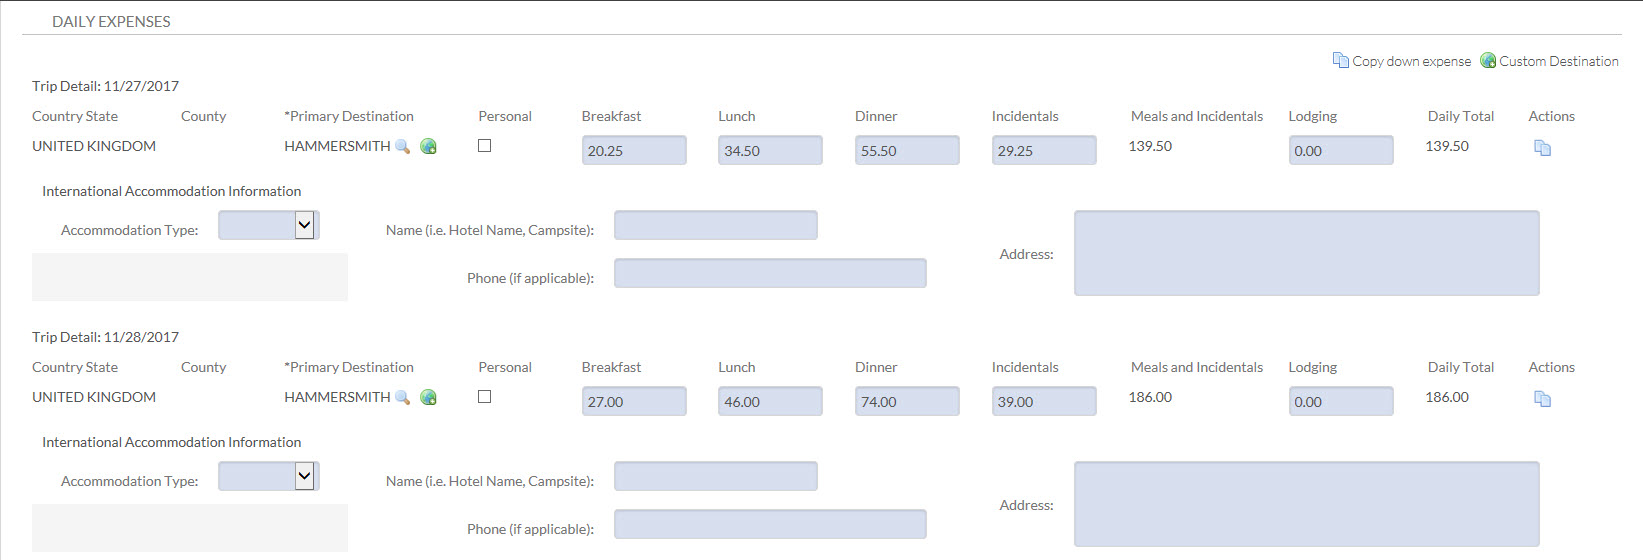
Task: Click search magnifier for 11/27/2017 Hammersmith destination
Action: [x=403, y=147]
